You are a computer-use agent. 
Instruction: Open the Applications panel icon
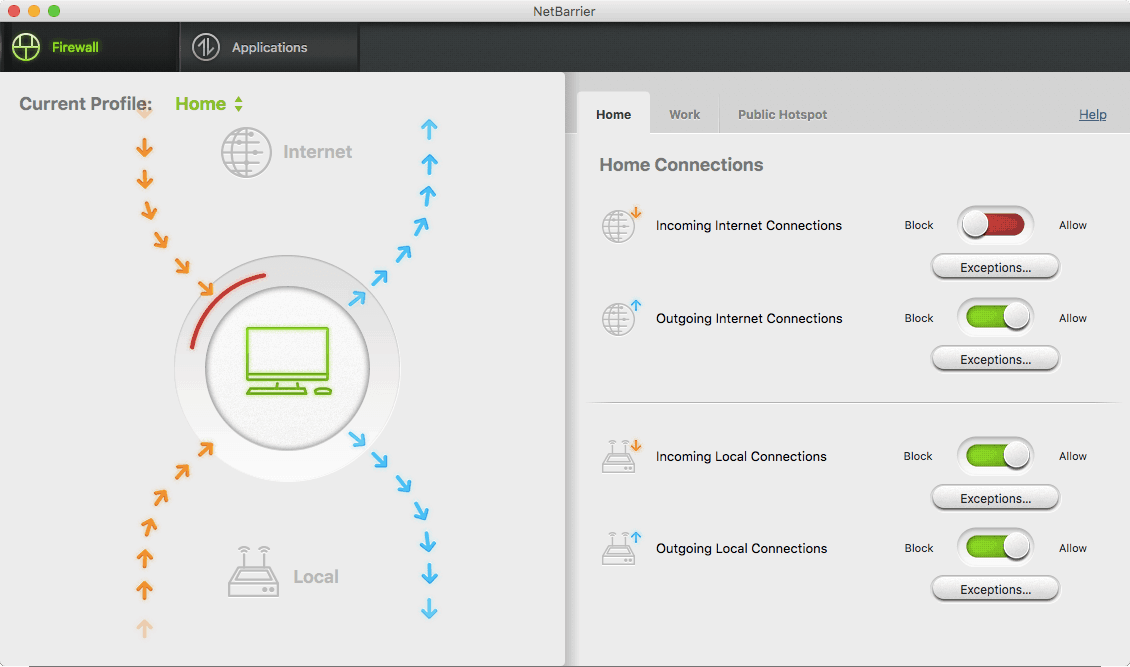(205, 46)
